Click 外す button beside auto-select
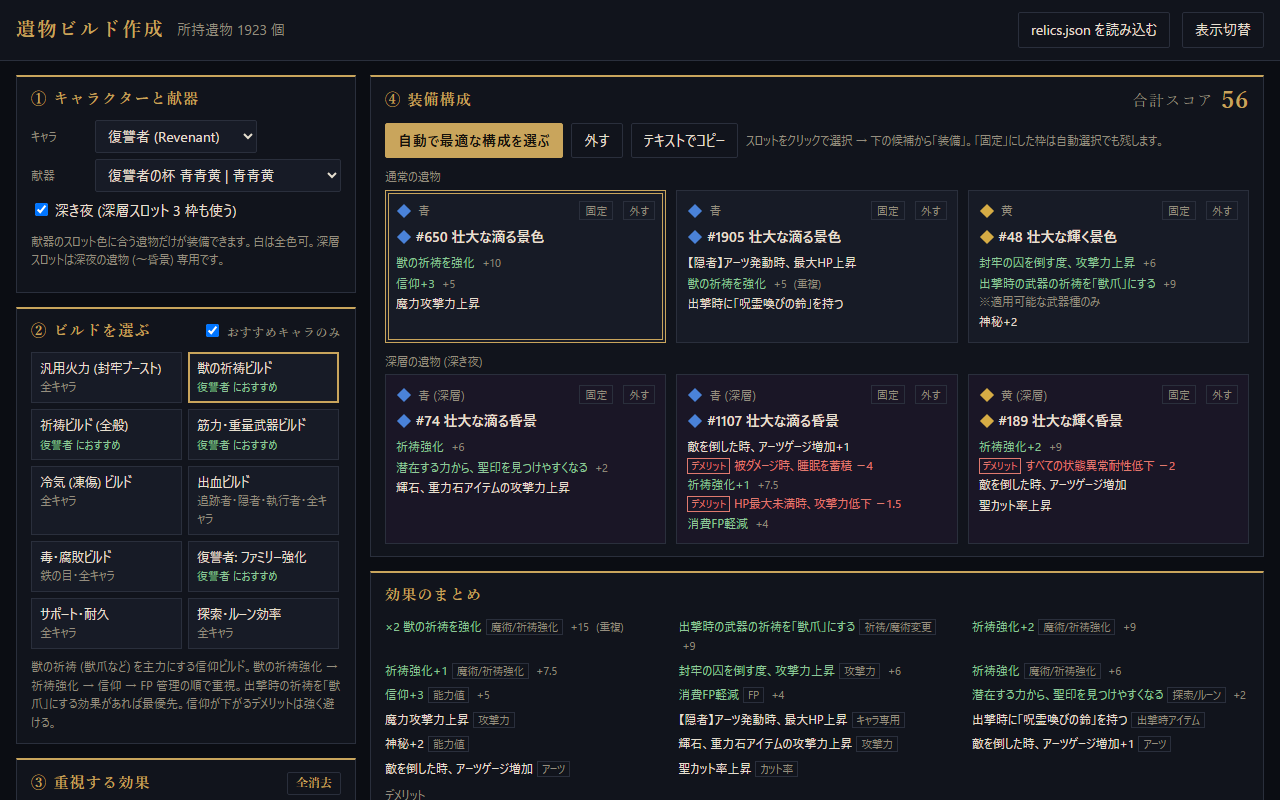1280x800 pixels. point(597,141)
